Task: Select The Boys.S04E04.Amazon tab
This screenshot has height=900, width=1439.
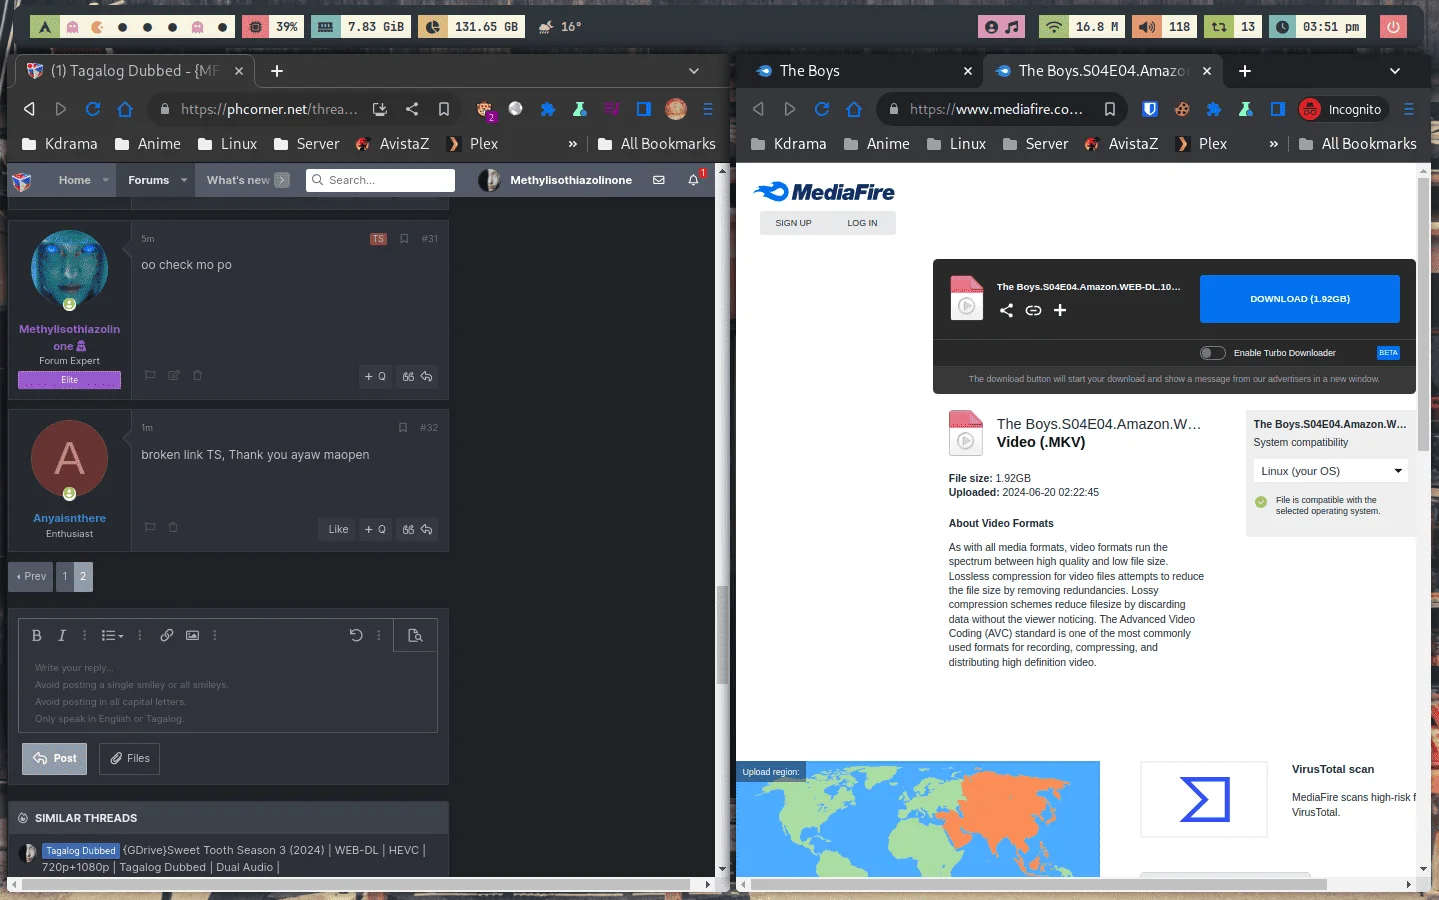Action: tap(1103, 71)
